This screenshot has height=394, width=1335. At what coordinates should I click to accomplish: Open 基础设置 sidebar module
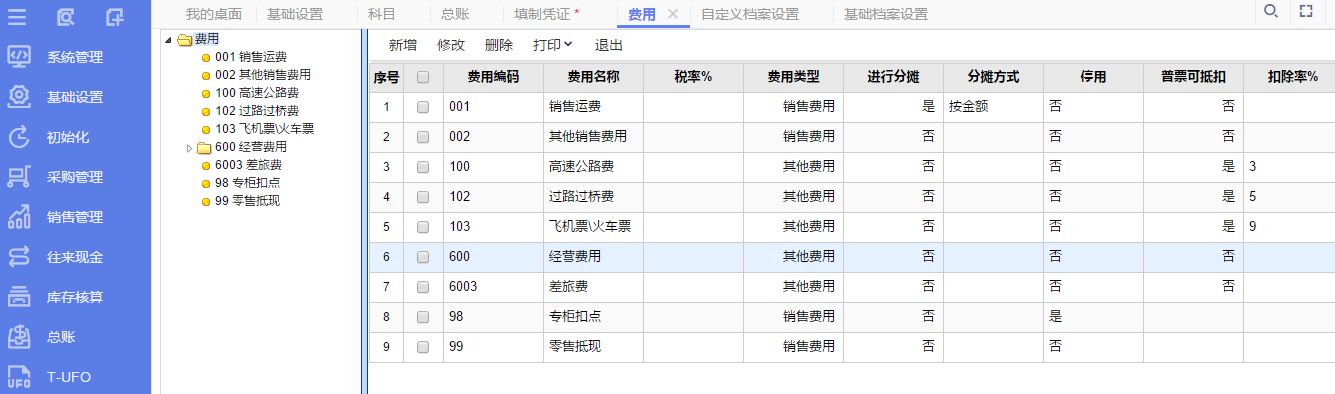click(x=75, y=97)
